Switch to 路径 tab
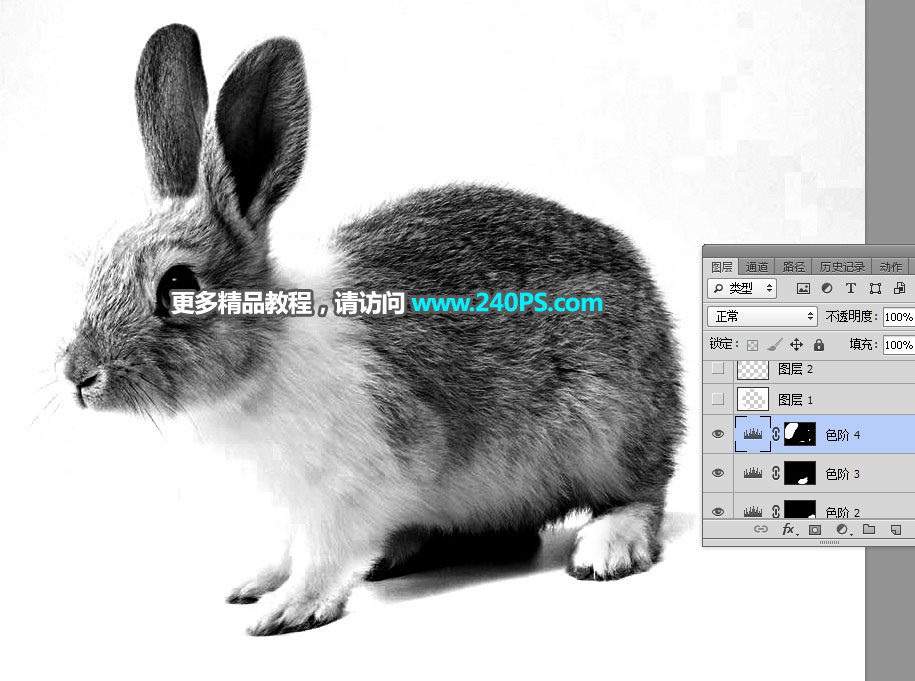Image resolution: width=915 pixels, height=681 pixels. point(794,267)
